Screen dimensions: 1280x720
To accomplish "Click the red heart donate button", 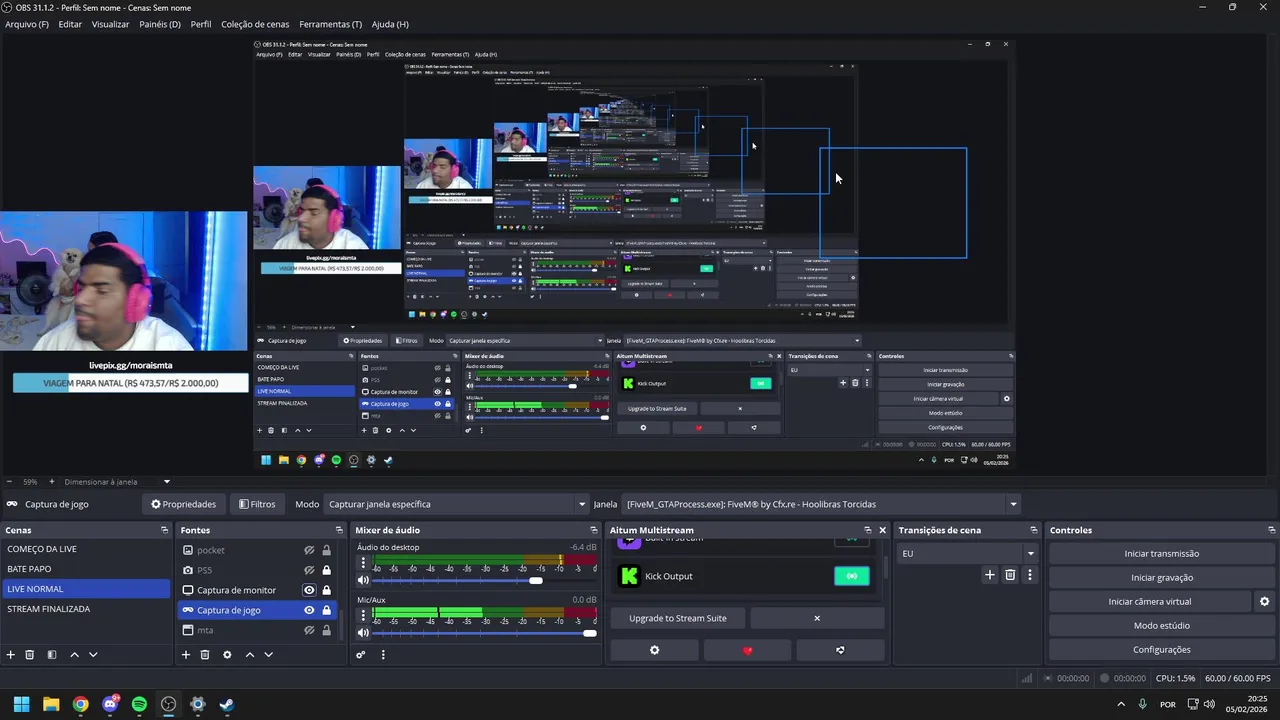I will click(x=747, y=650).
